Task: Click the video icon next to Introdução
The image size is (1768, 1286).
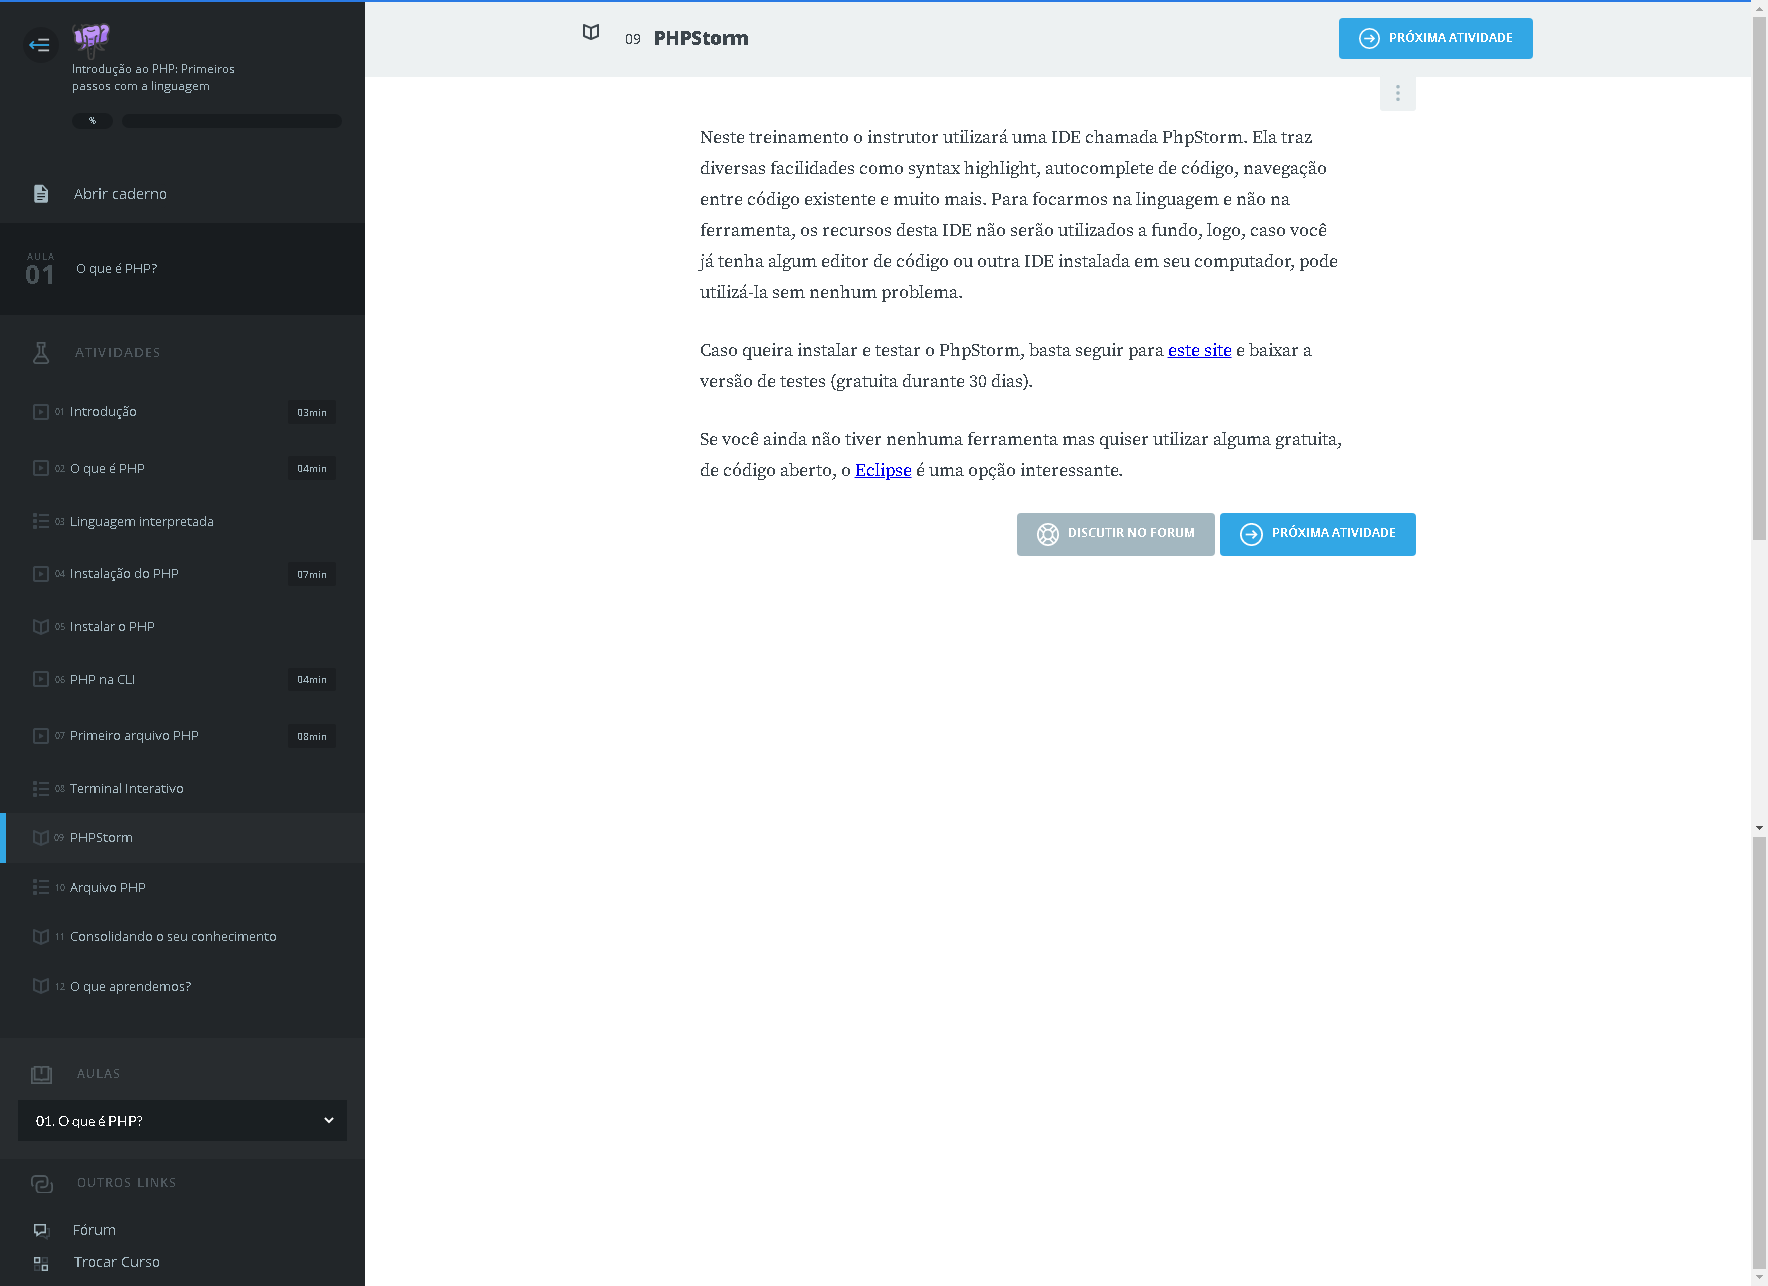Action: click(x=41, y=412)
